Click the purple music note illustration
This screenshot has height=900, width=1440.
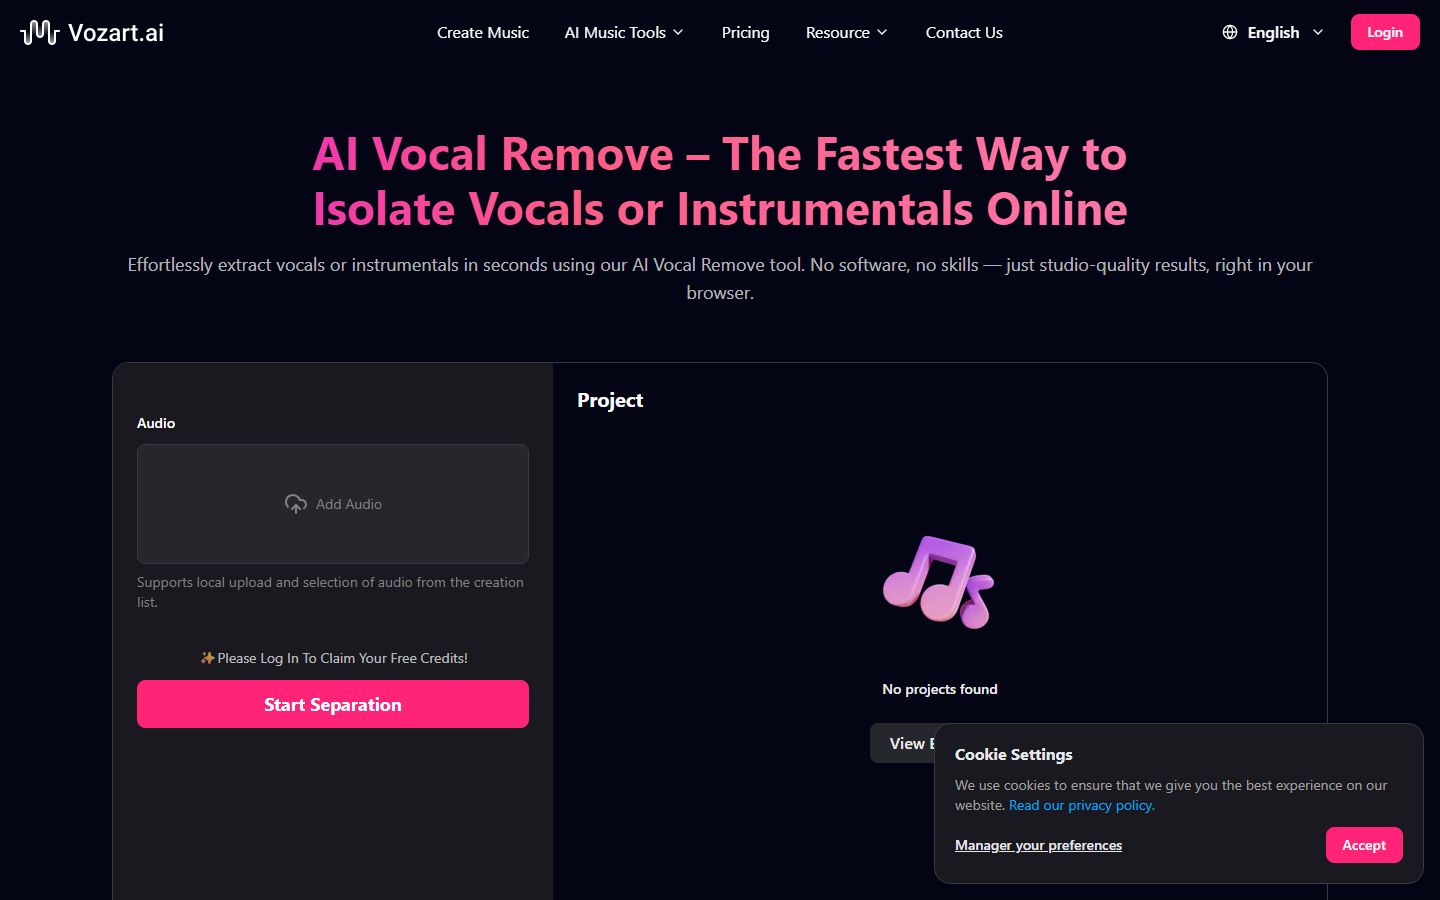[x=938, y=582]
